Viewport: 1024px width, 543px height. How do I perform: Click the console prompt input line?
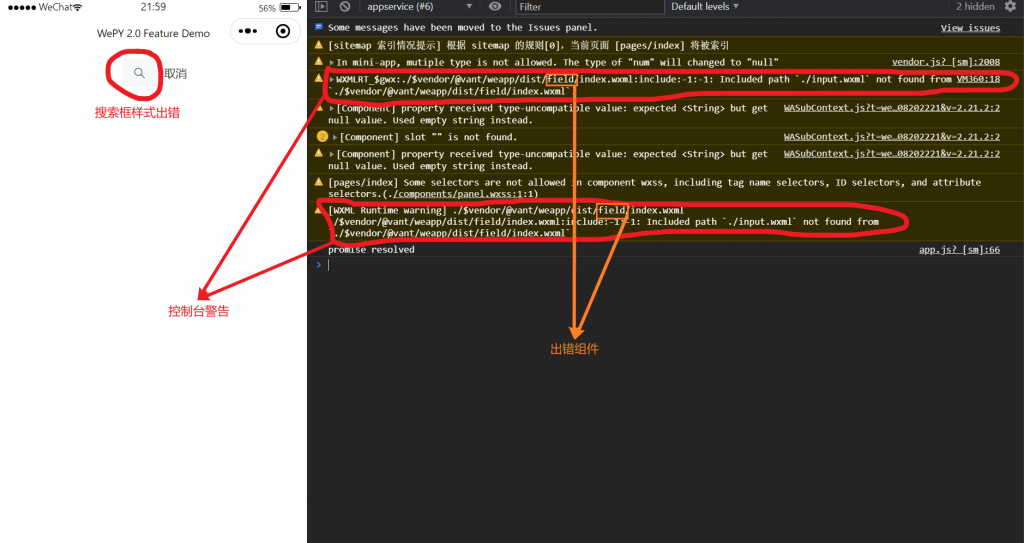click(x=665, y=265)
